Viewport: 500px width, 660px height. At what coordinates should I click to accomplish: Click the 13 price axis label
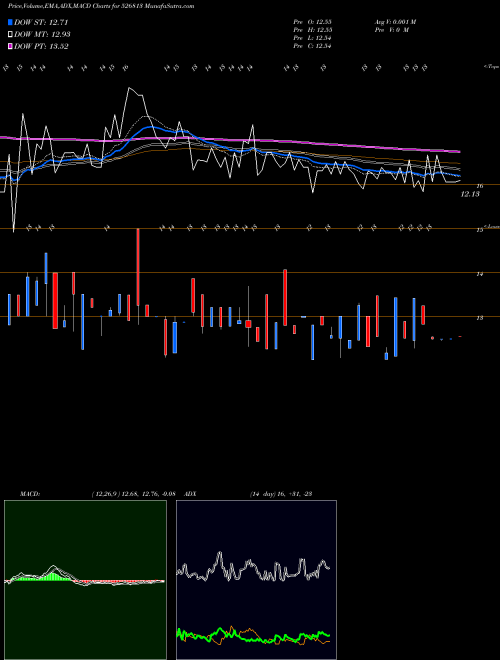(x=480, y=318)
